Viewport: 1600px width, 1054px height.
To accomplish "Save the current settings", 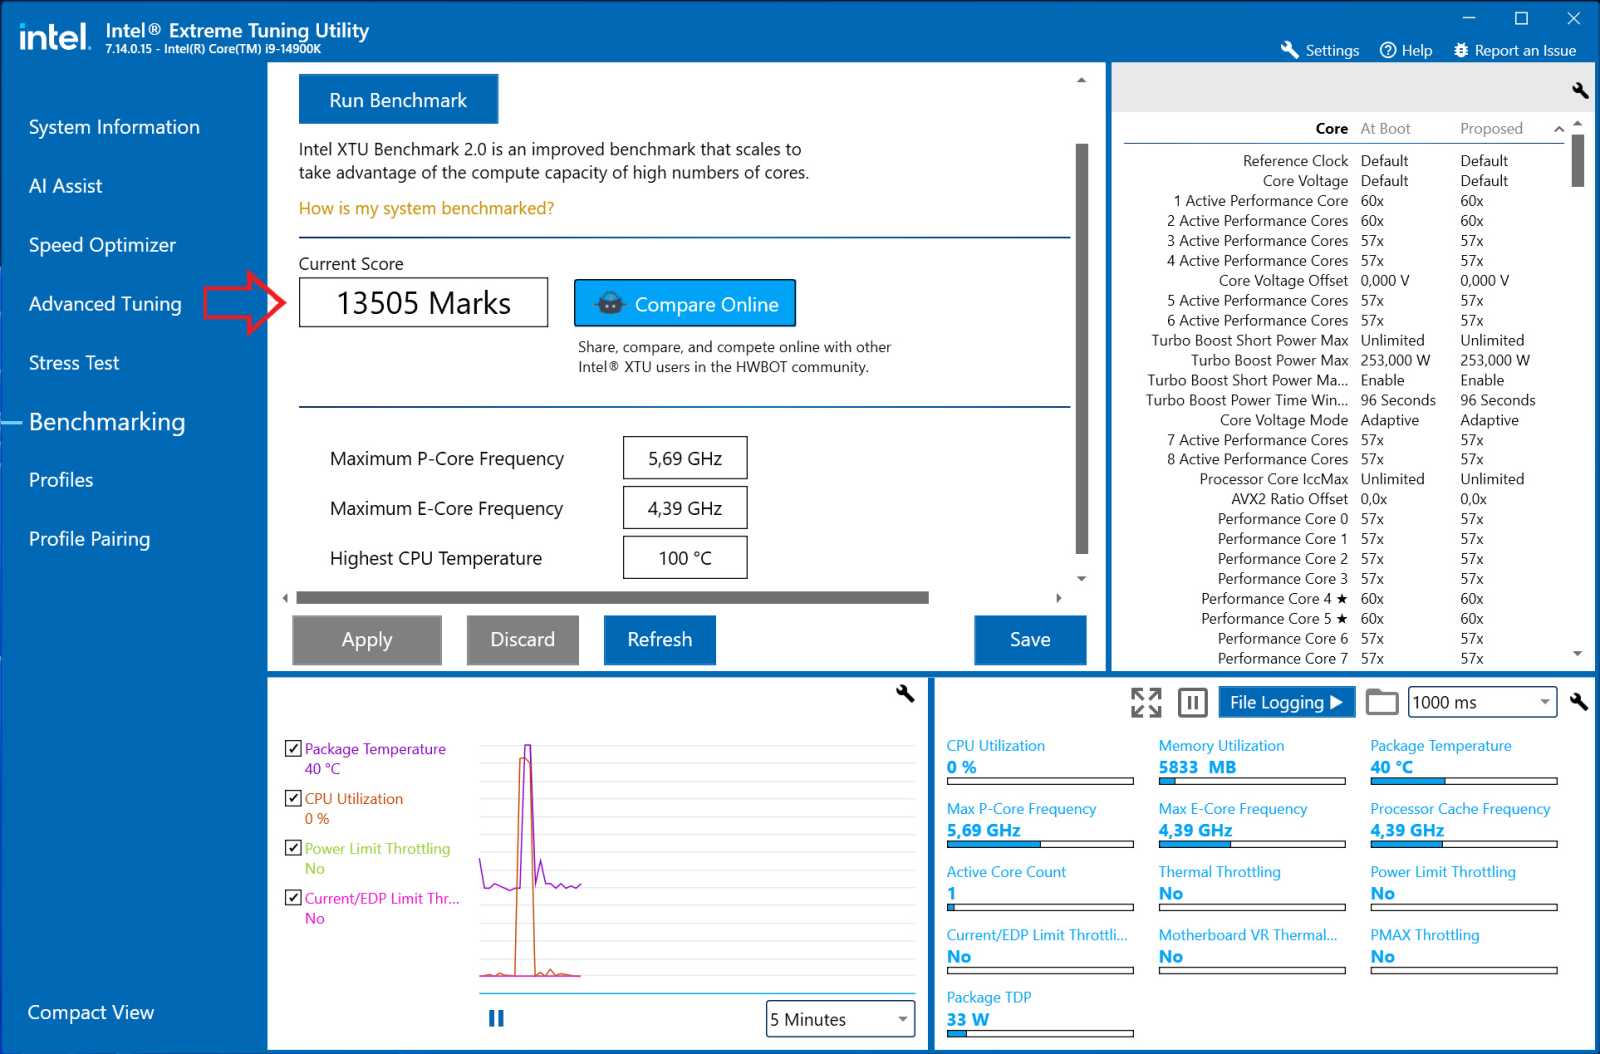I will [x=1030, y=640].
